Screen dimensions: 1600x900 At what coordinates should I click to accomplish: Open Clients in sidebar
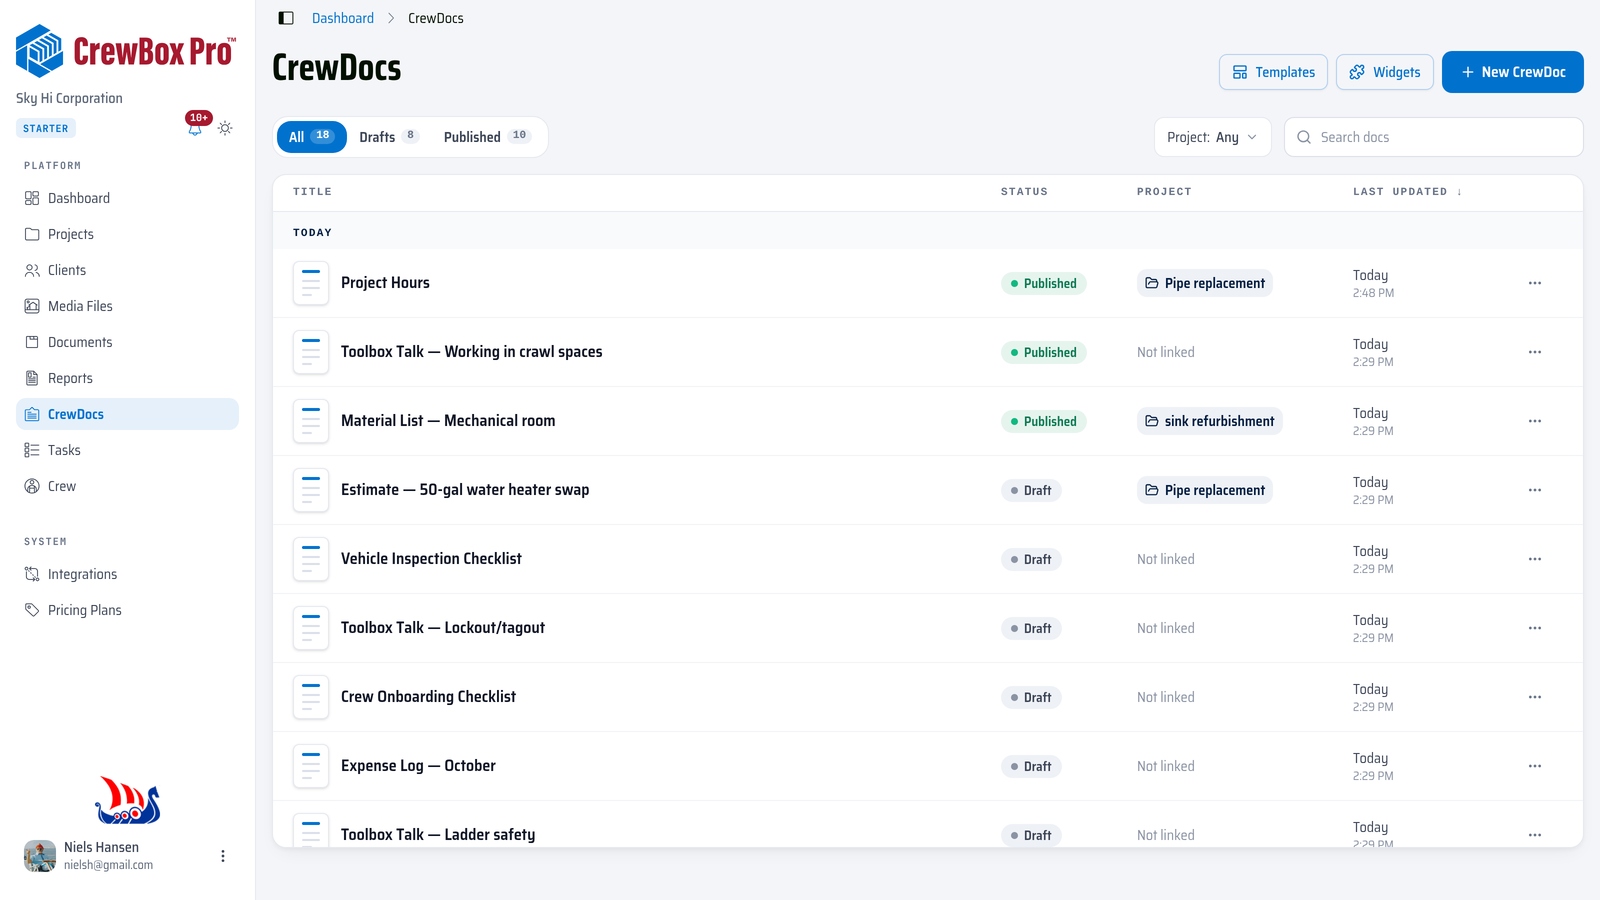tap(127, 270)
